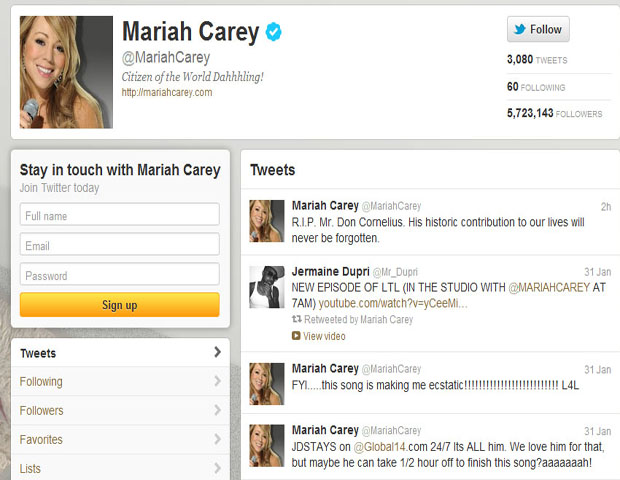The image size is (620, 480).
Task: Open the Following list via its chevron
Action: tap(217, 381)
